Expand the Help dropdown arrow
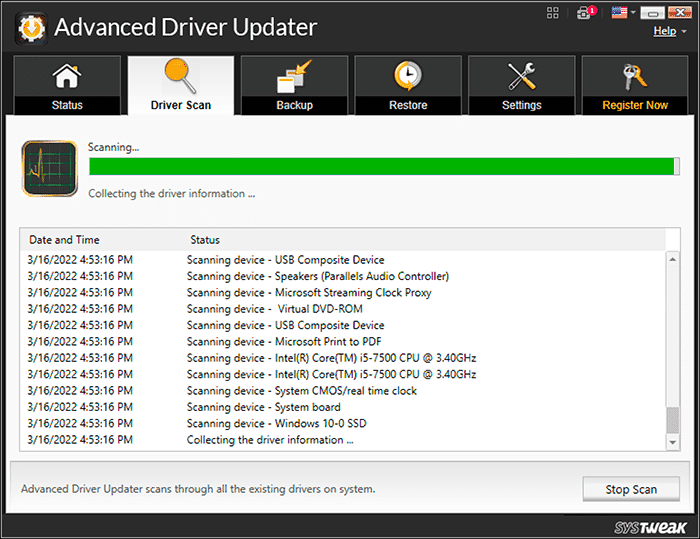Image resolution: width=700 pixels, height=539 pixels. [684, 32]
